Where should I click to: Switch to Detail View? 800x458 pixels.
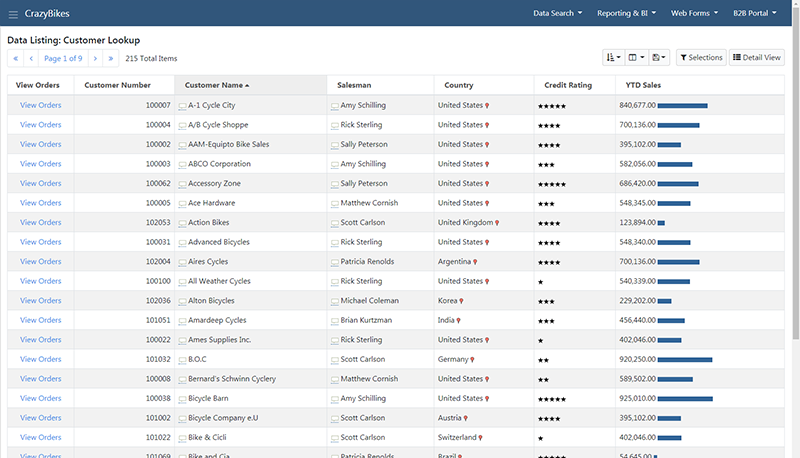click(x=757, y=58)
